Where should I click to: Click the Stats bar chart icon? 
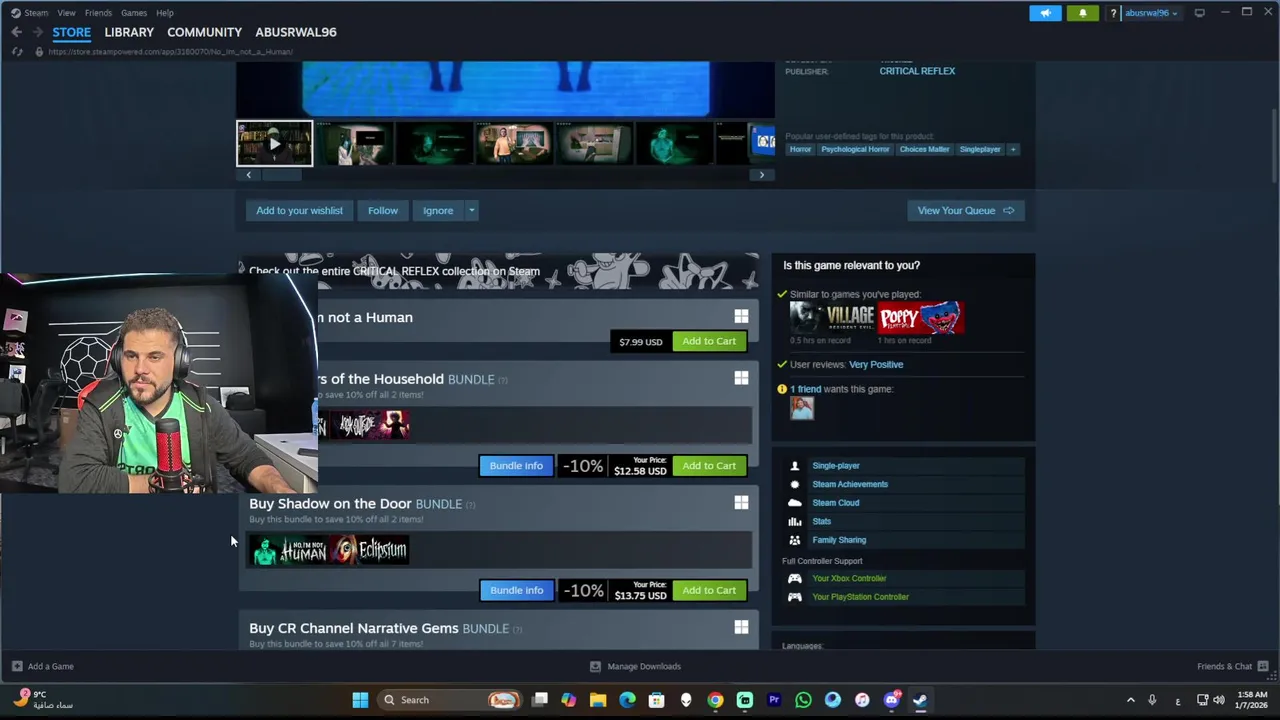pos(795,521)
